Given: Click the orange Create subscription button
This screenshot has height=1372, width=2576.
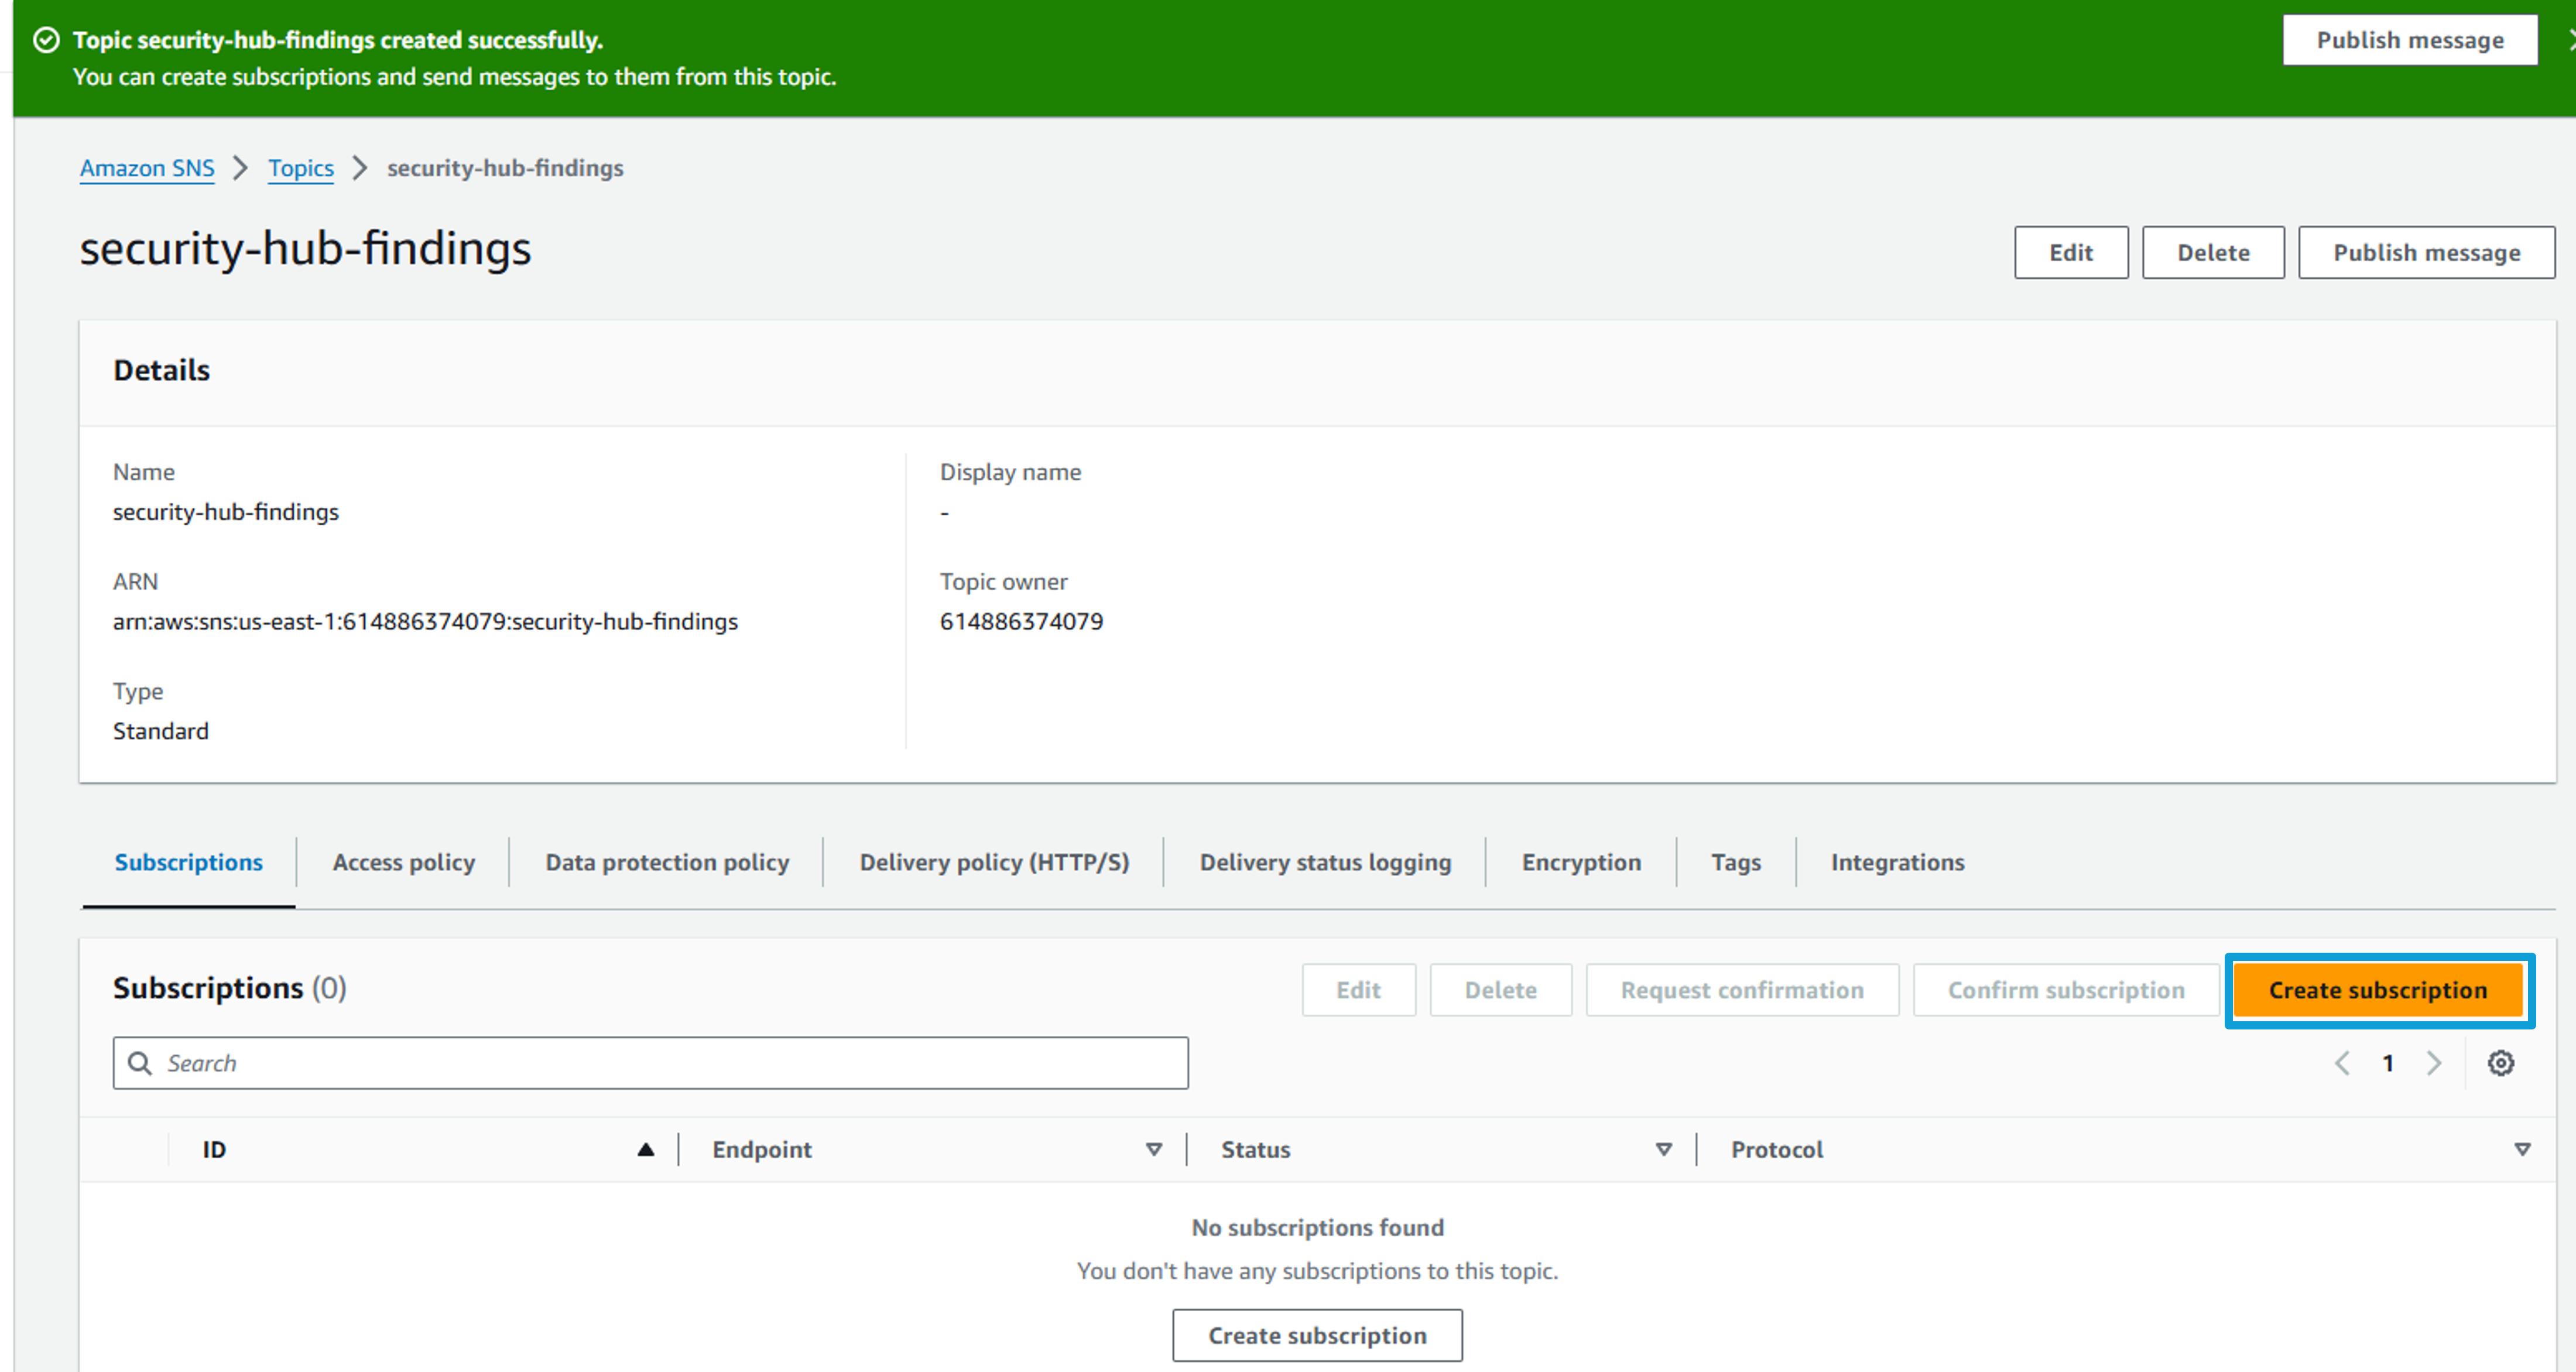Looking at the screenshot, I should pos(2378,990).
